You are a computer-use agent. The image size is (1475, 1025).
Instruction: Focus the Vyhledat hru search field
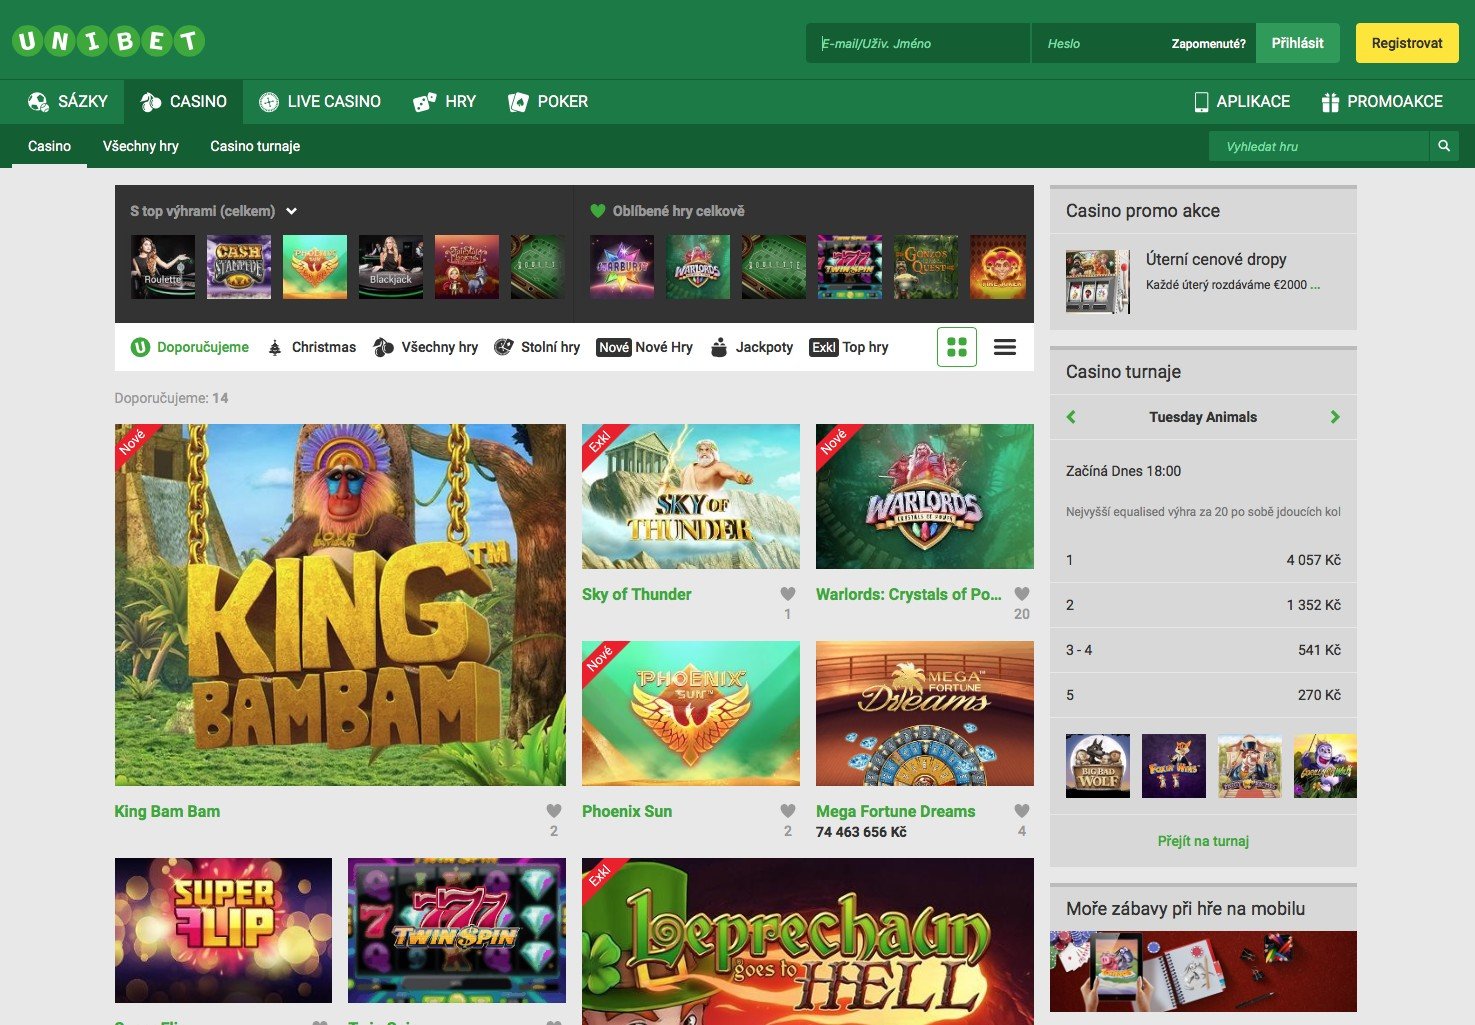1318,146
